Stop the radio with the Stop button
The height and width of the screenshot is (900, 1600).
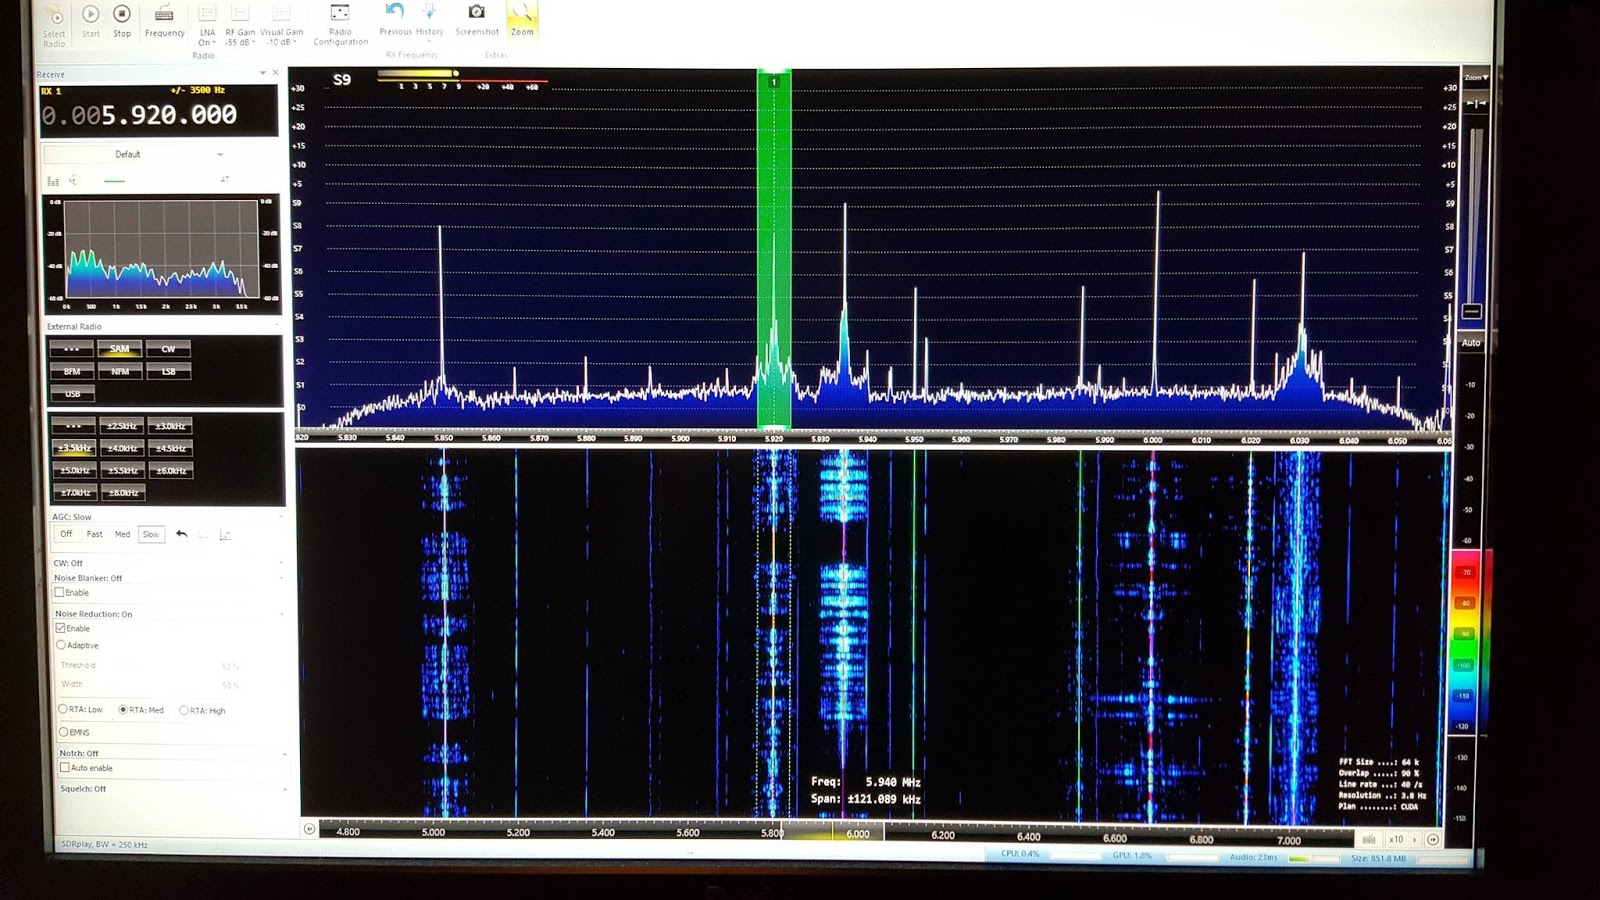(122, 22)
